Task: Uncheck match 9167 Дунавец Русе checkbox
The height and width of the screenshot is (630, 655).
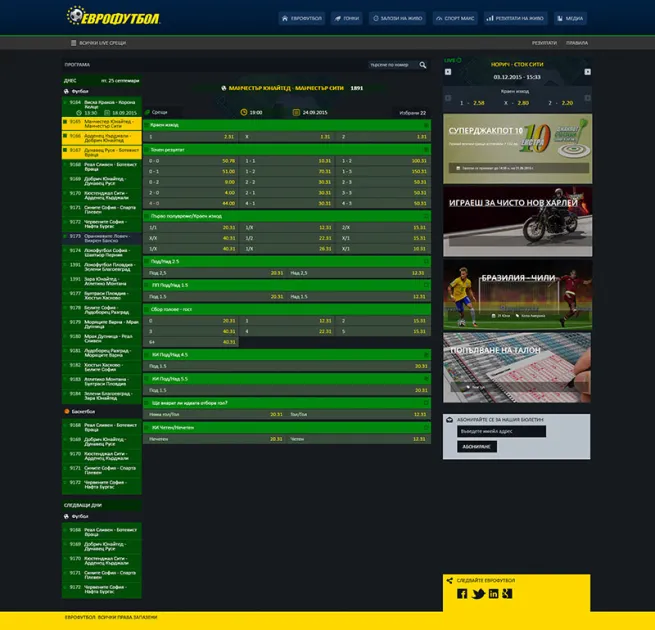Action: tap(65, 150)
